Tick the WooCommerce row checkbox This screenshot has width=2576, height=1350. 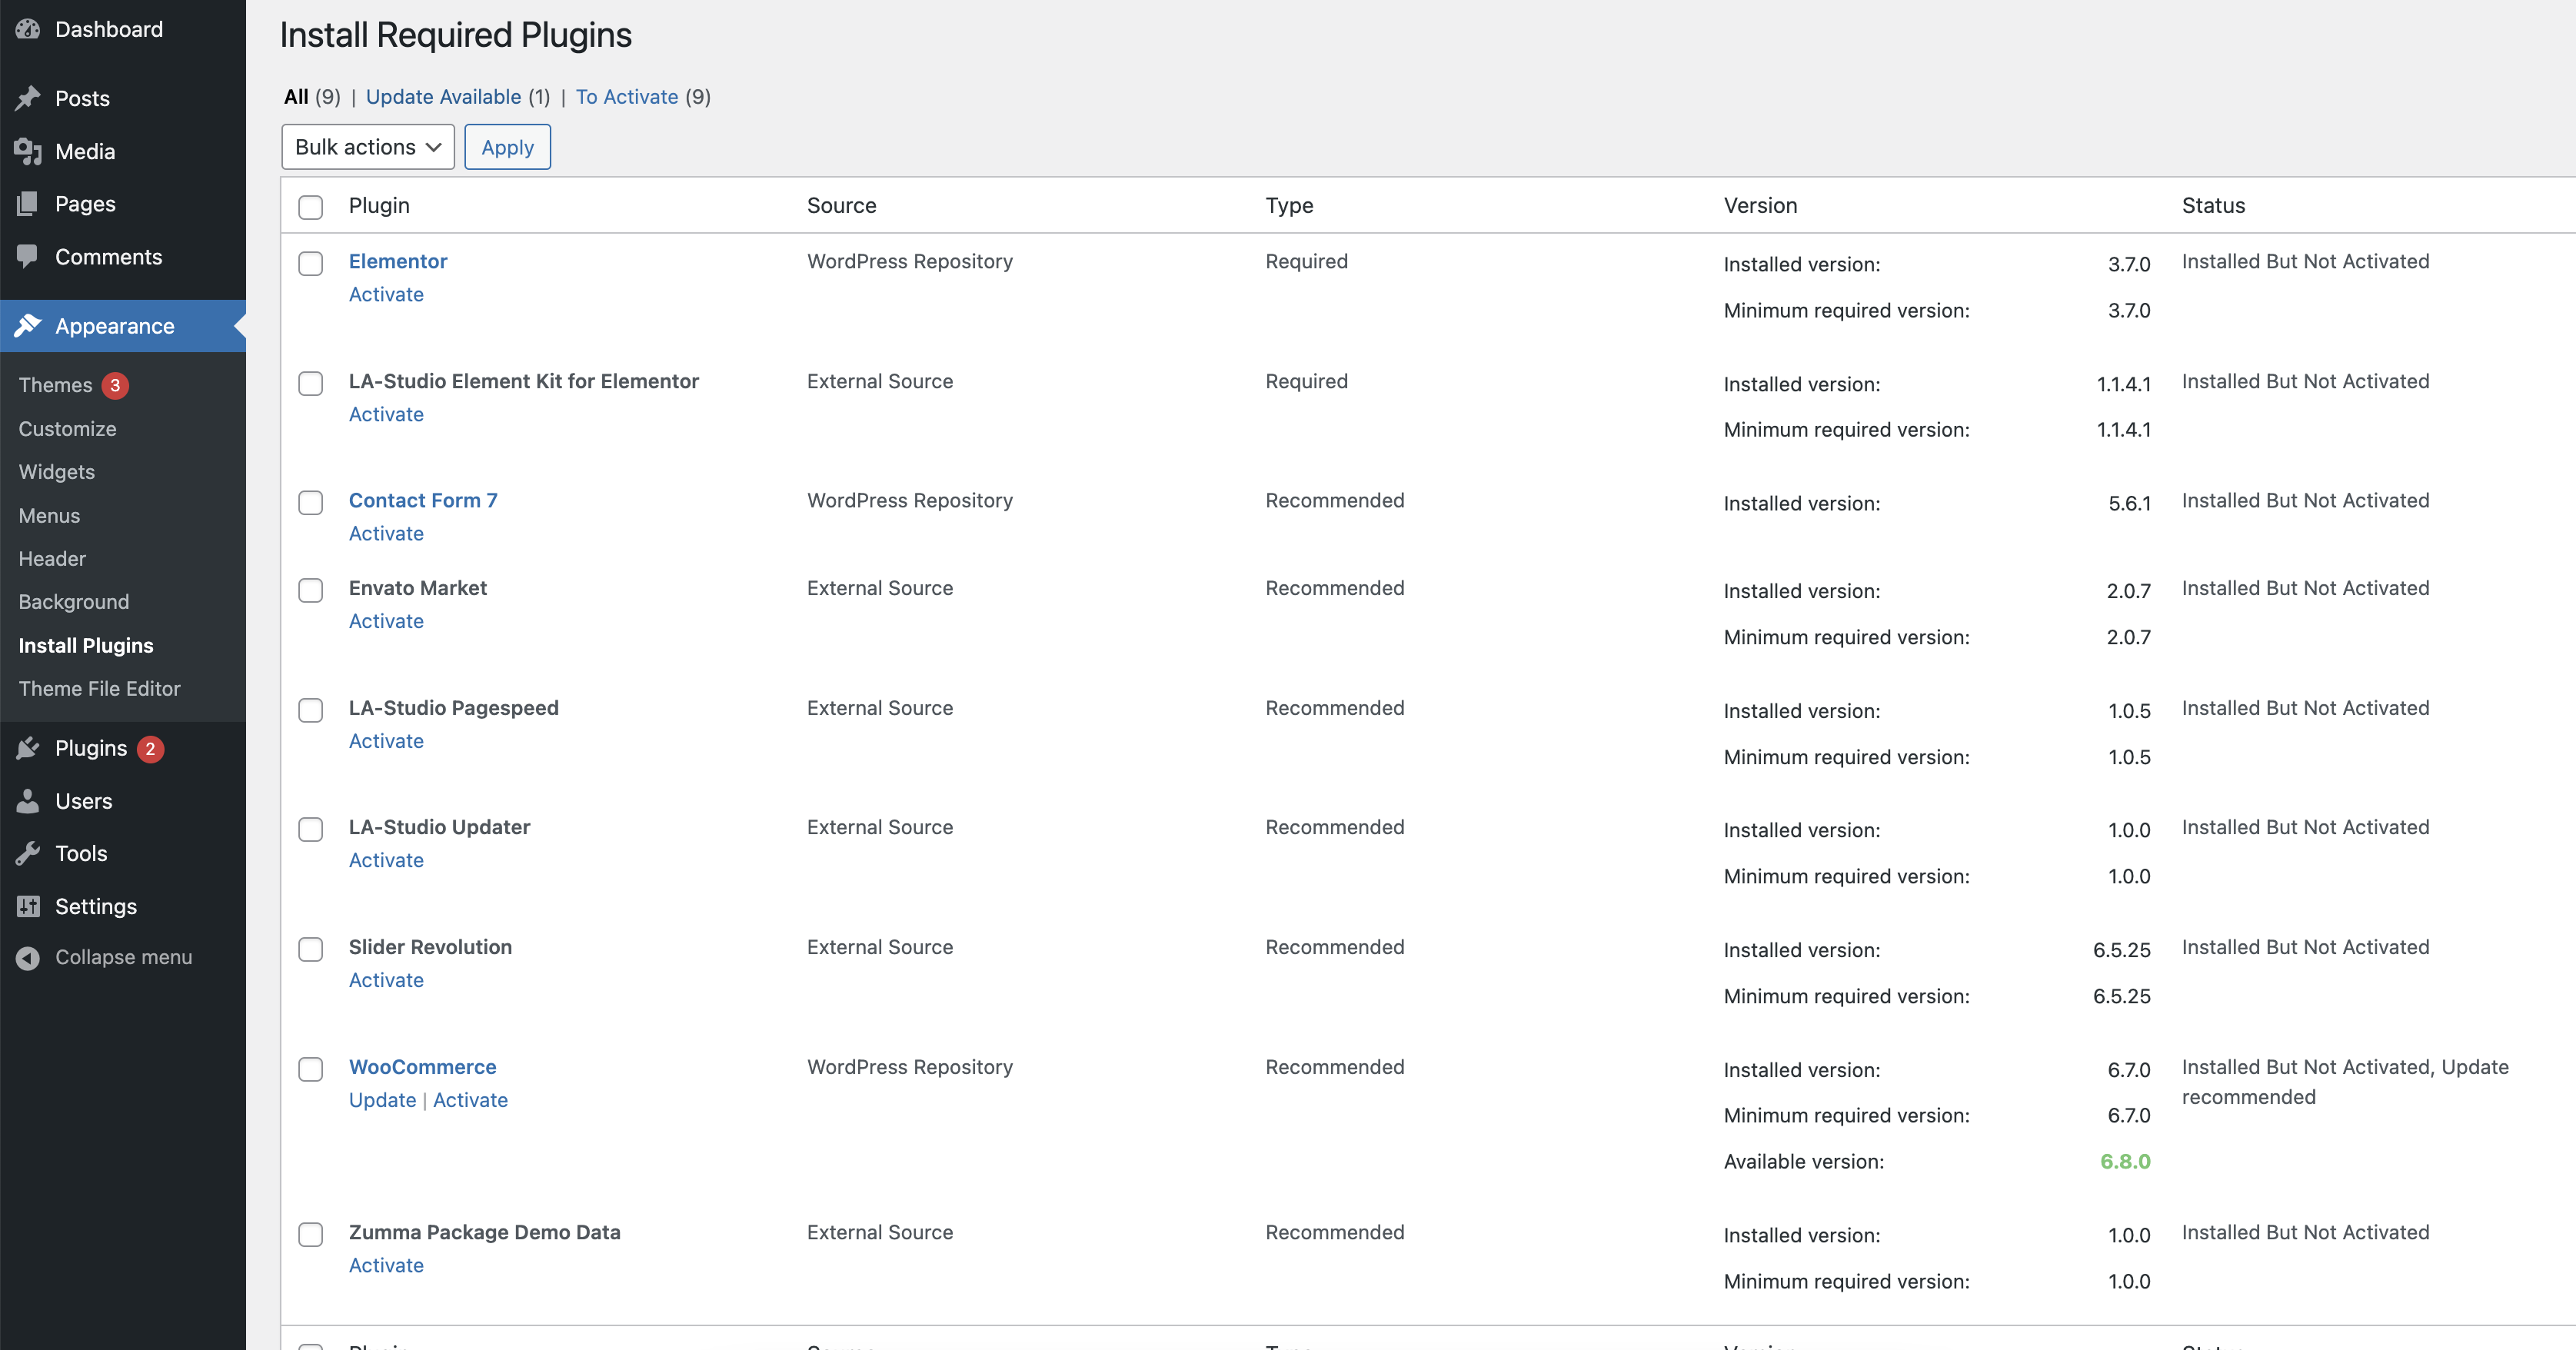click(311, 1069)
